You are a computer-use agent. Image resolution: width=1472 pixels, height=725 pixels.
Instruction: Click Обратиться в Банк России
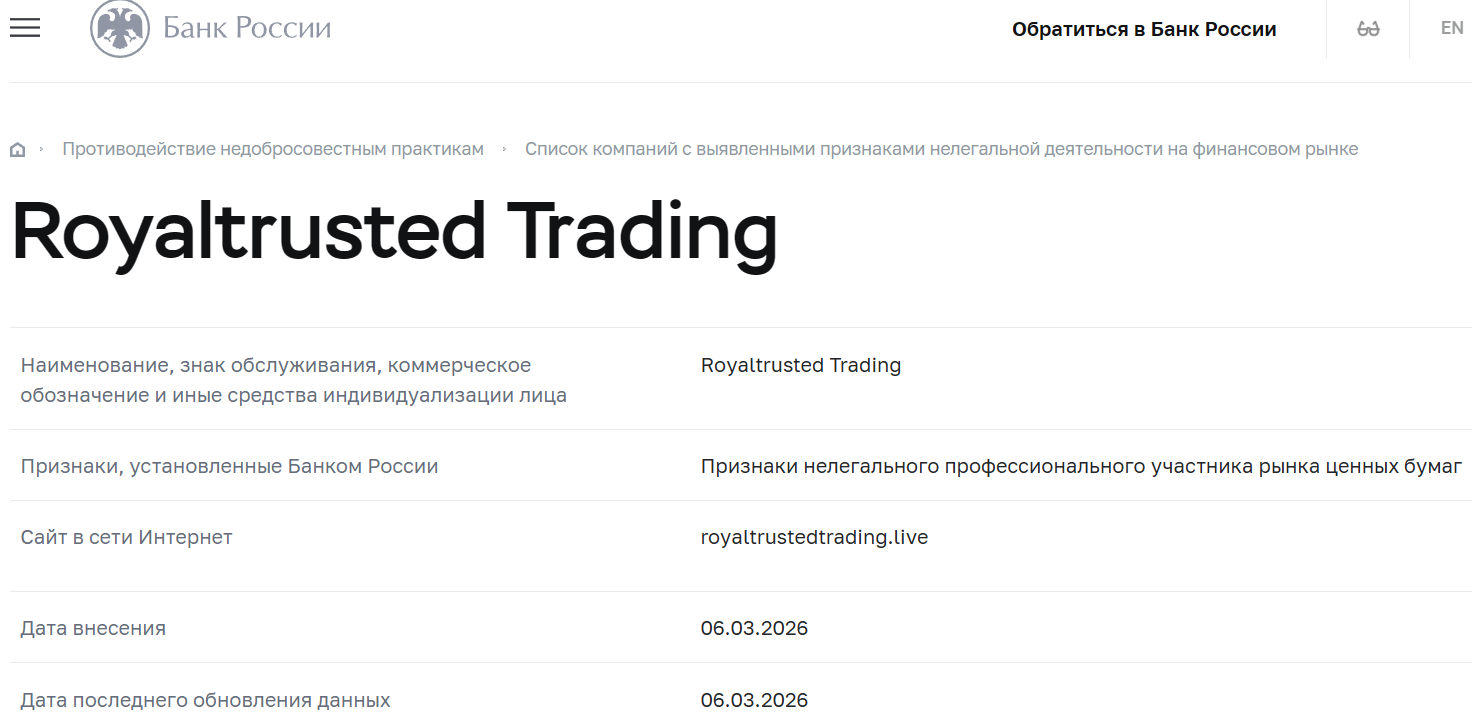[1145, 29]
